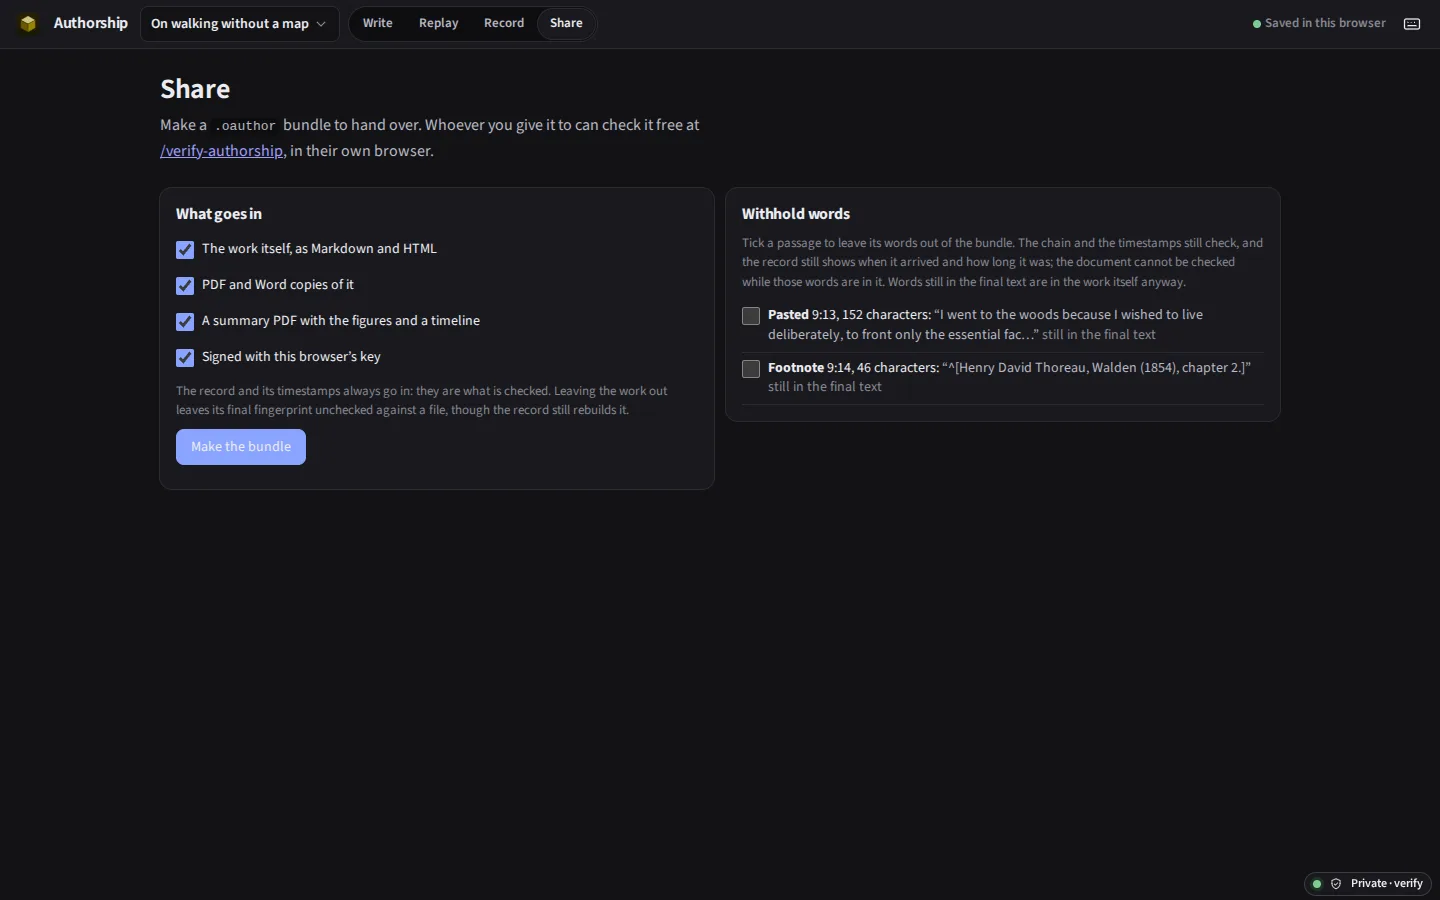The image size is (1440, 900).
Task: Click the ".oauthor" code text
Action: pos(245,126)
